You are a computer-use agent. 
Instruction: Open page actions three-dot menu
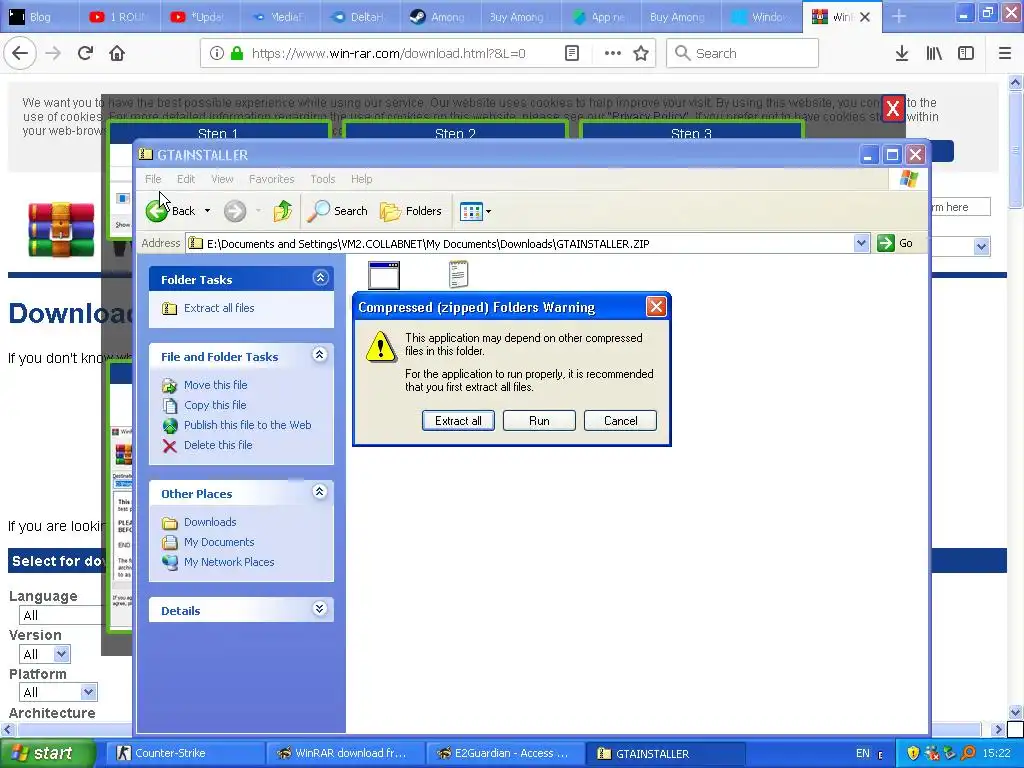[613, 54]
